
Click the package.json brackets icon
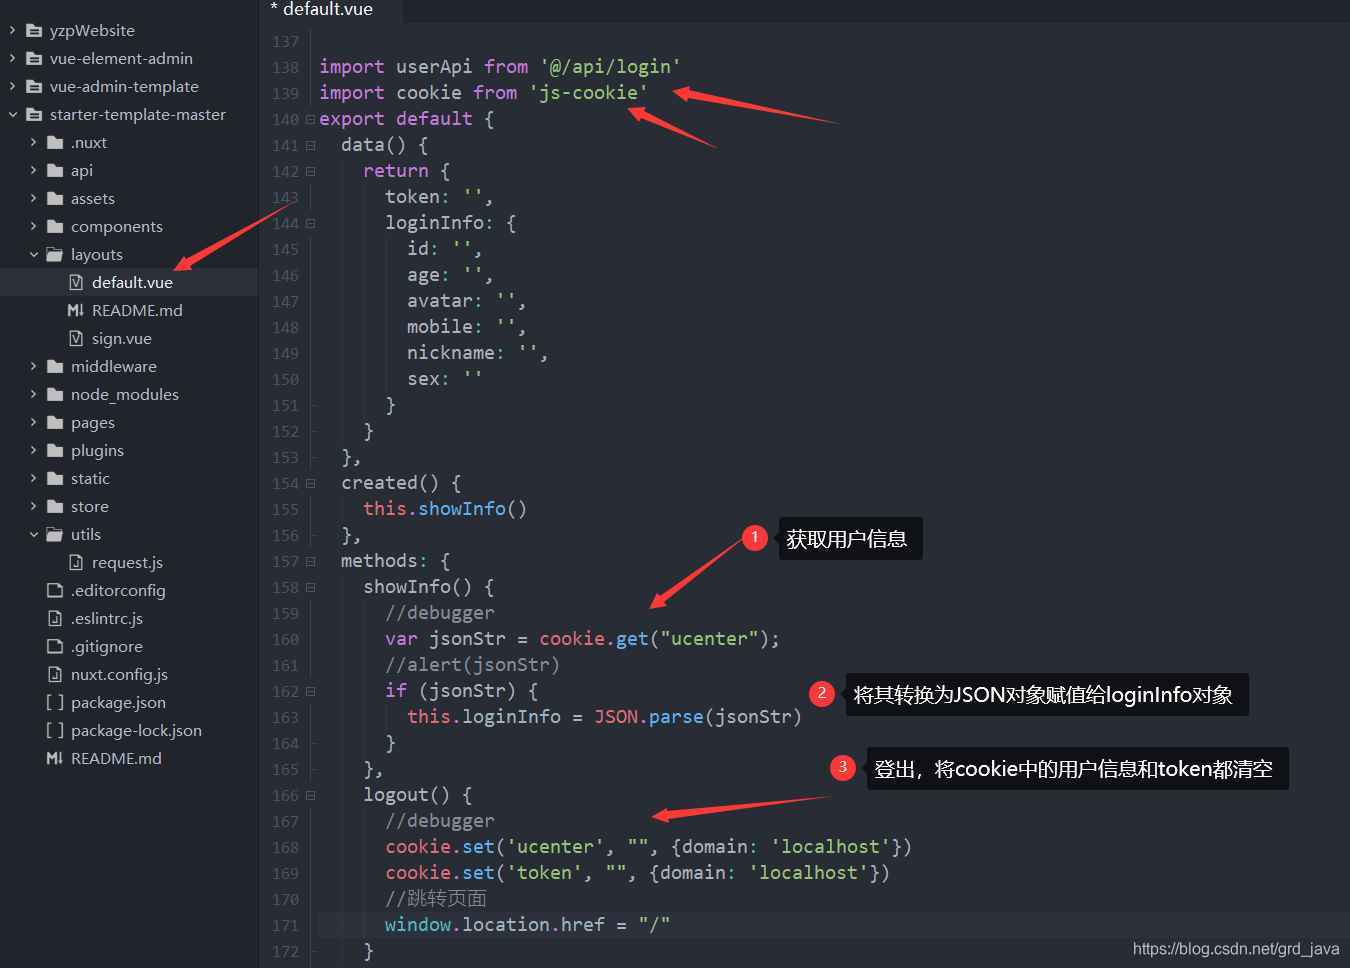(55, 702)
